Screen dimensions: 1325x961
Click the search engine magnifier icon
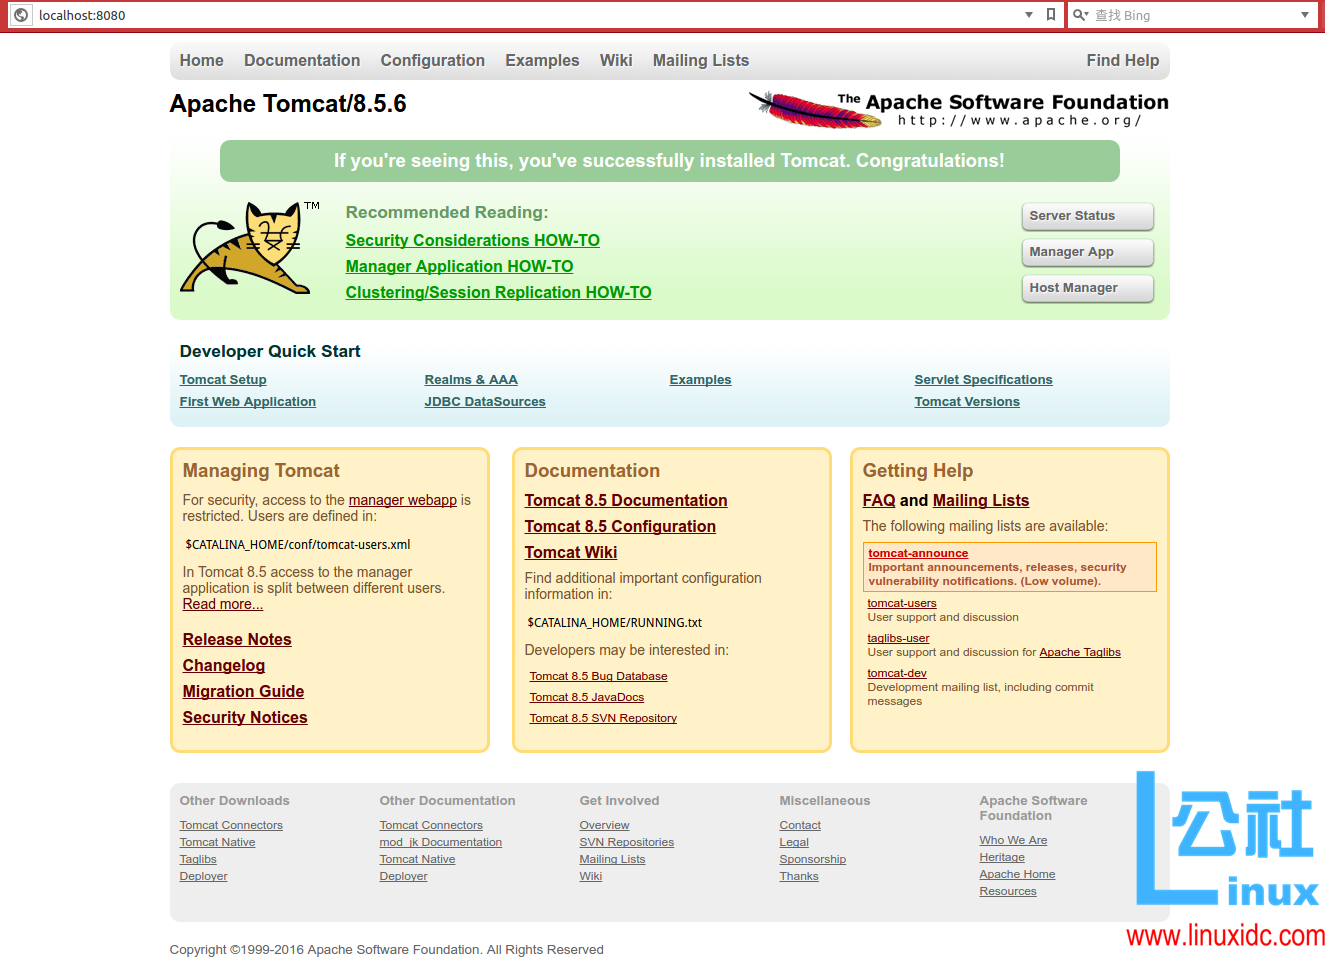pos(1079,15)
